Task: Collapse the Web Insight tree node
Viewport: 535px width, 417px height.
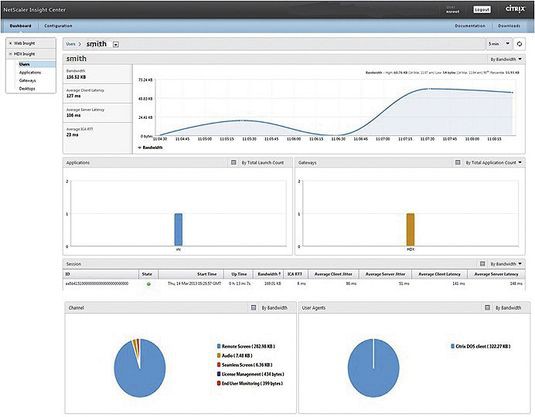Action: 10,43
